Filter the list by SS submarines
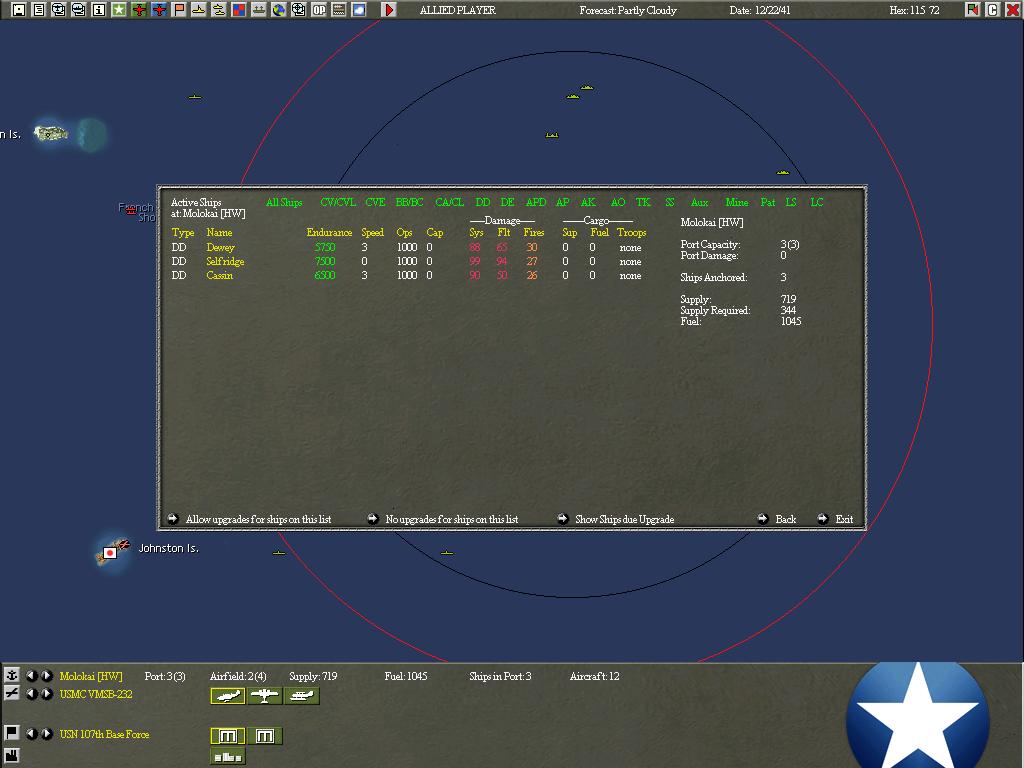 pyautogui.click(x=669, y=202)
